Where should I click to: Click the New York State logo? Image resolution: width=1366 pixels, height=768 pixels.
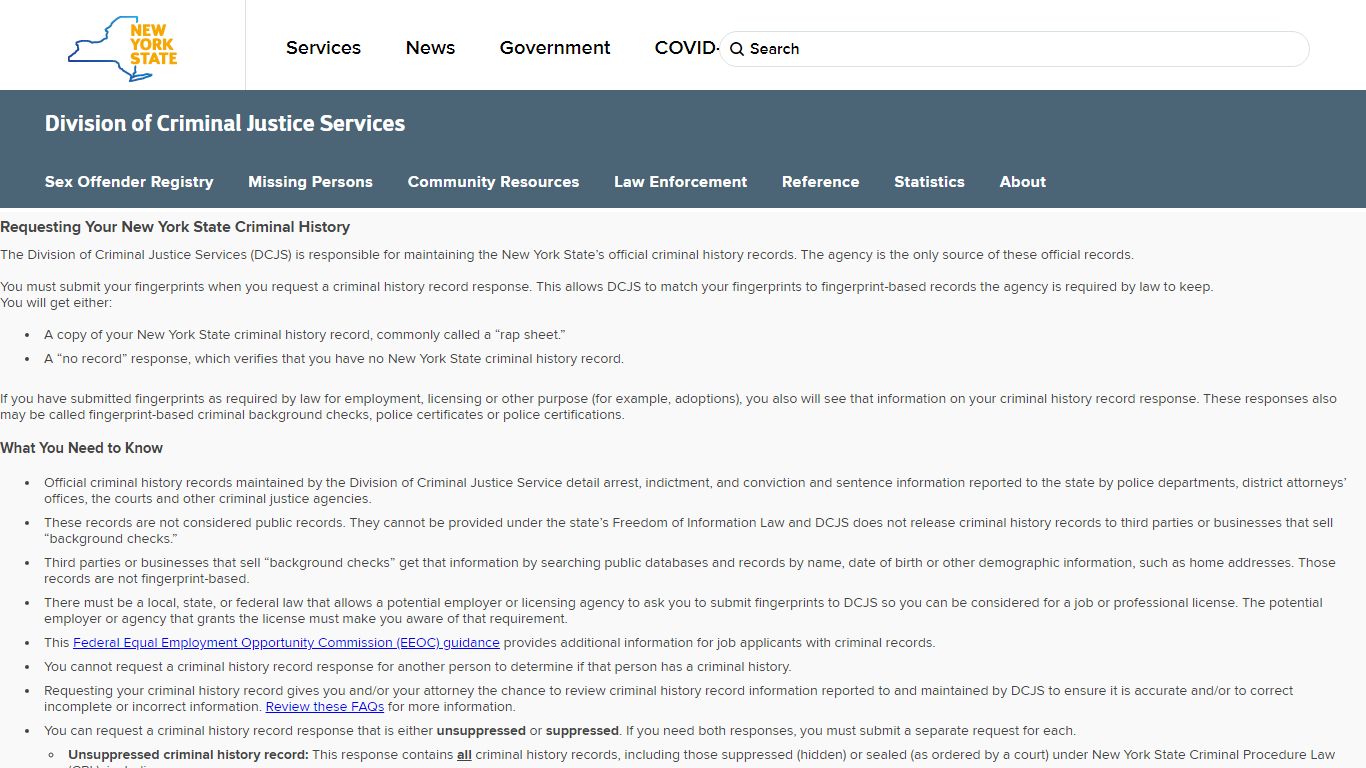tap(122, 47)
